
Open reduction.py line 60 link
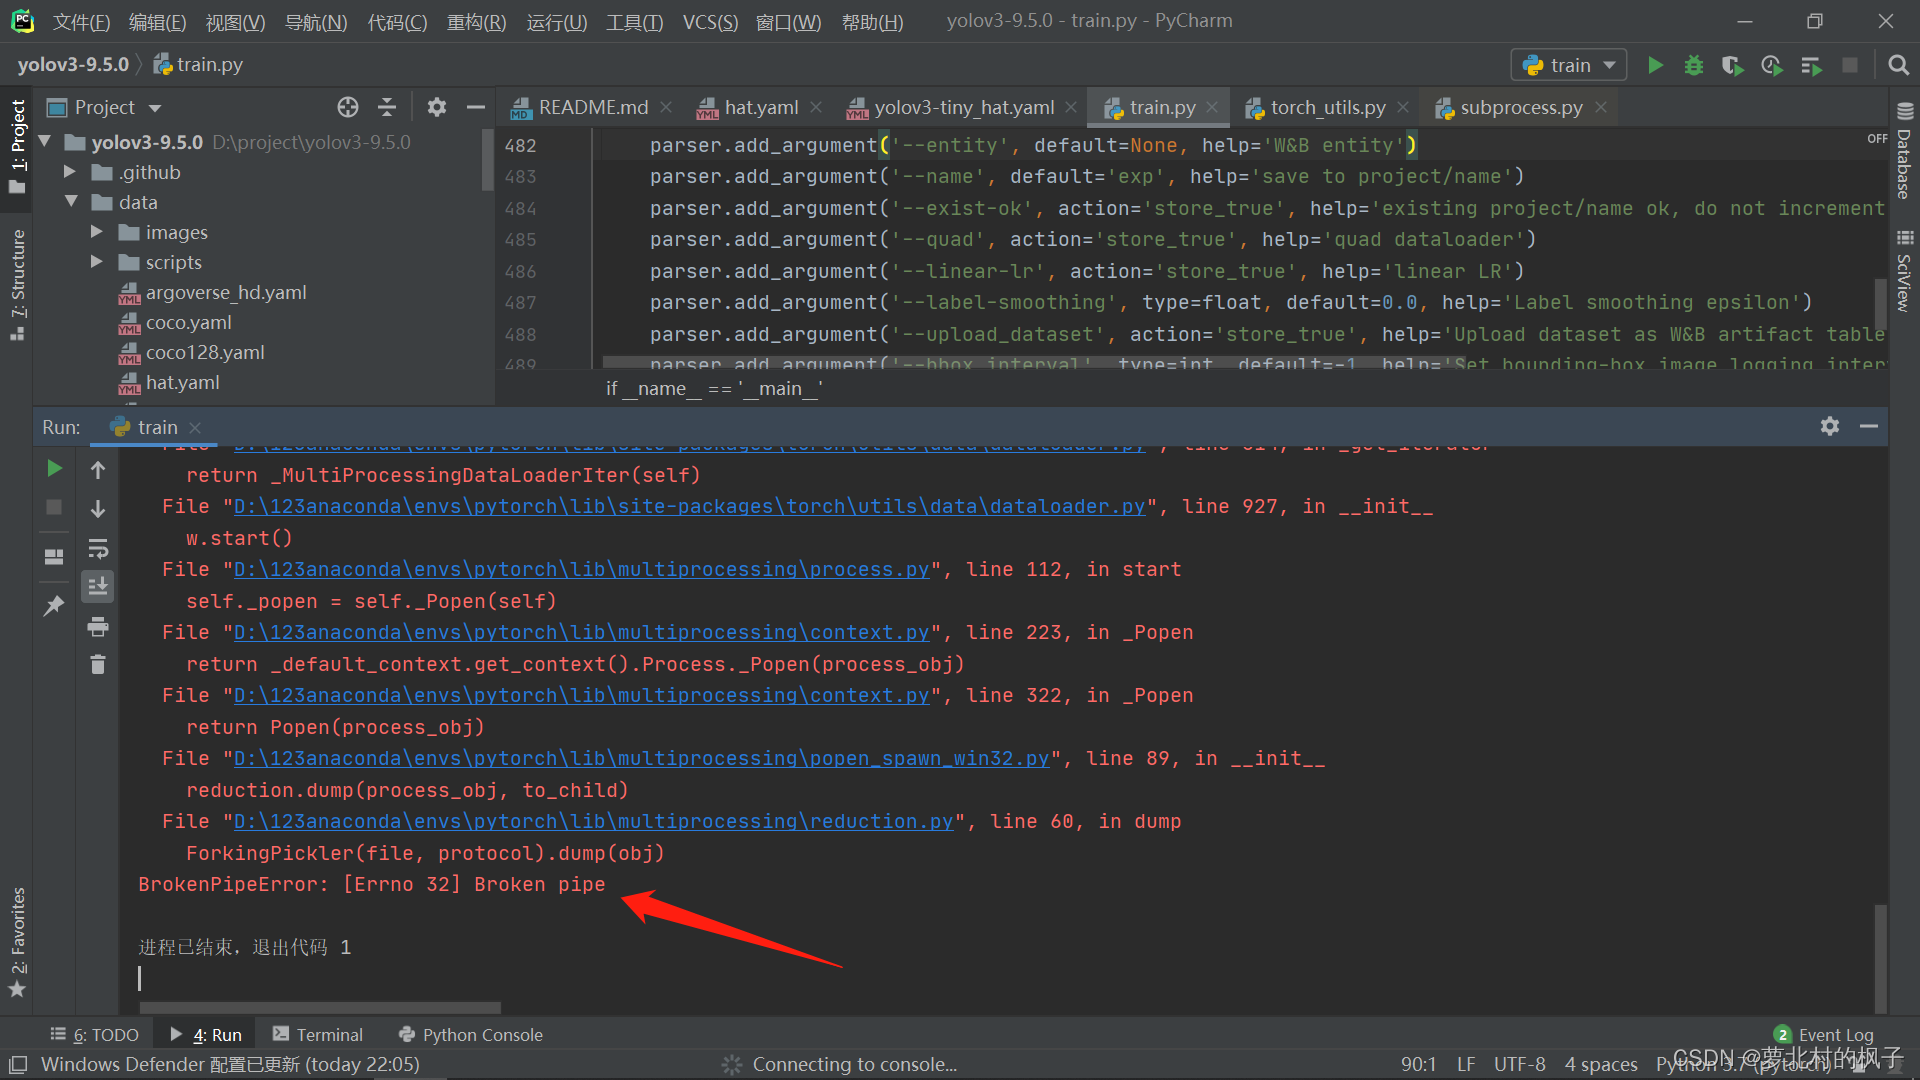click(593, 822)
